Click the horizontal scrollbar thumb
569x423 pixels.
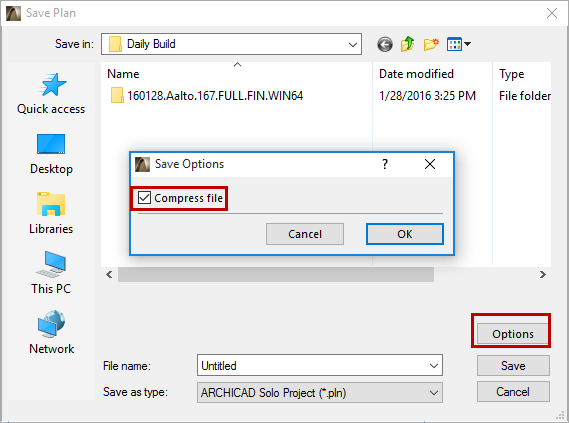point(276,275)
